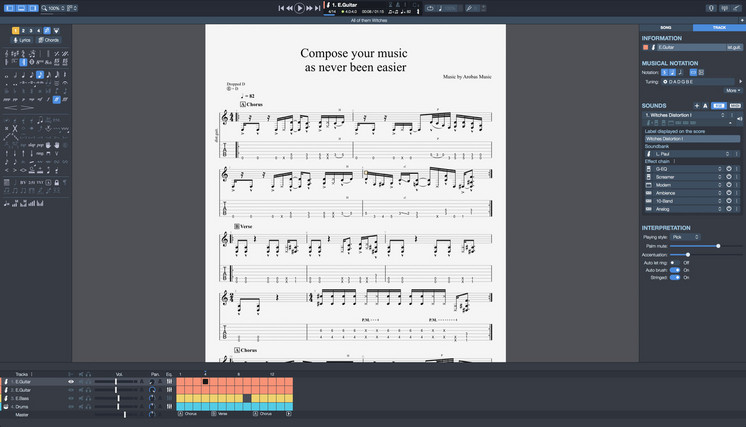Expand the More options in Musical Notation
The width and height of the screenshot is (746, 427).
733,90
